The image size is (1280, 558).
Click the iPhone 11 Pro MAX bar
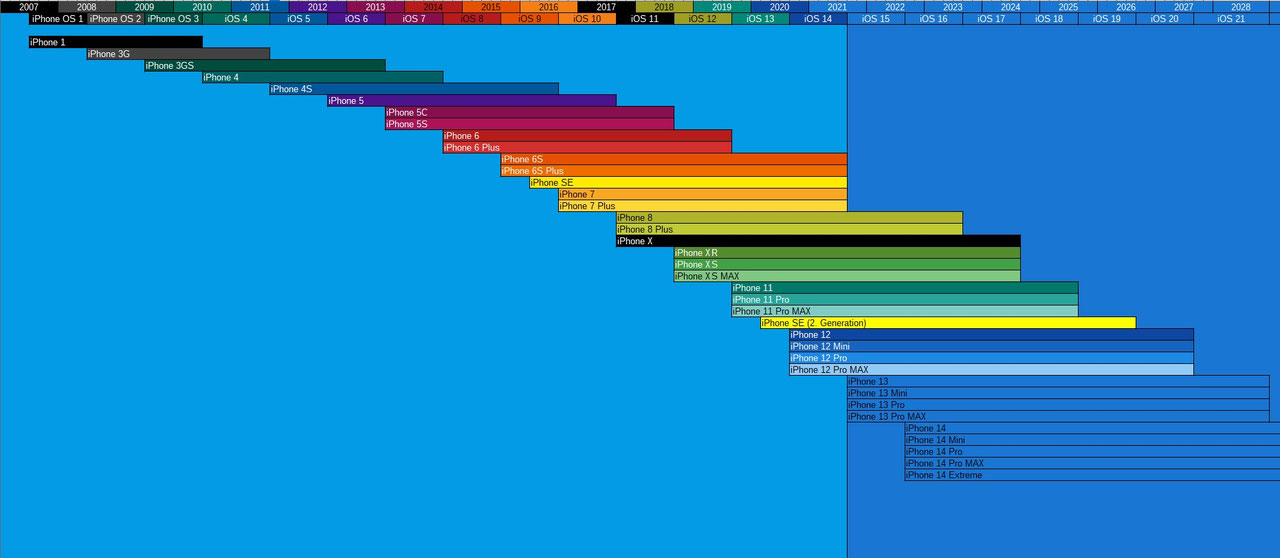[905, 311]
